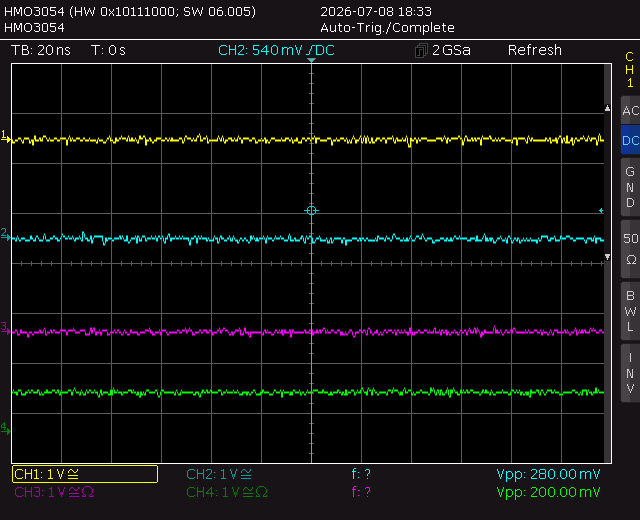
Task: Click the CH1 side menu title
Action: (630, 70)
